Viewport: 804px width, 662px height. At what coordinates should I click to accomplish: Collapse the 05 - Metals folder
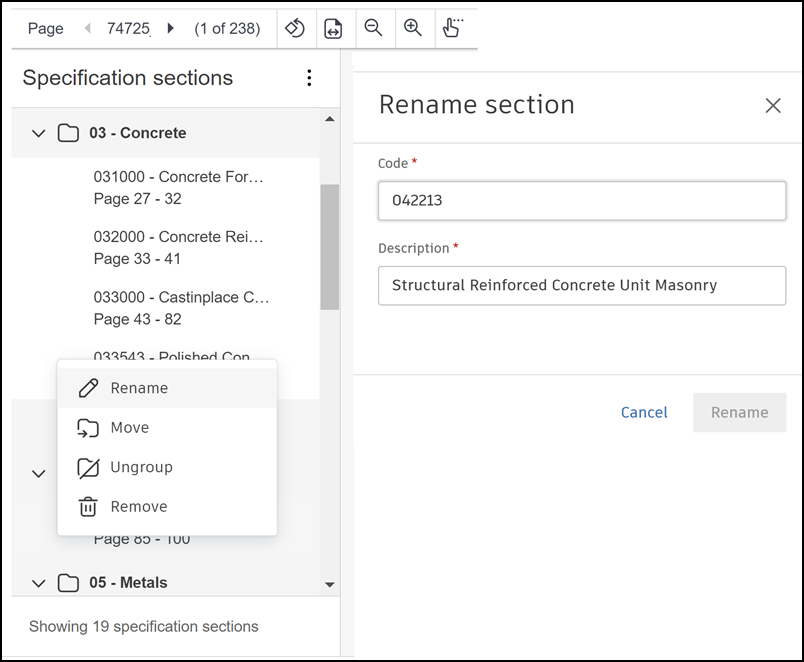(39, 583)
